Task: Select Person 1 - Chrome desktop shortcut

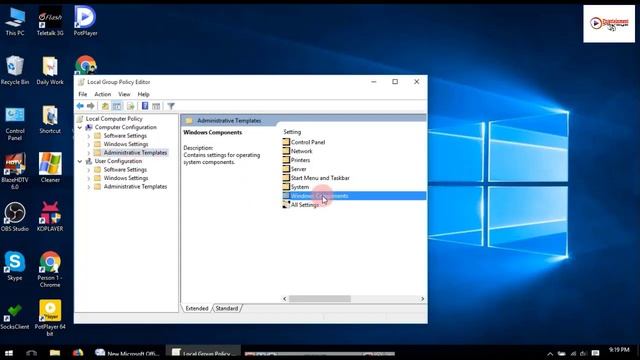Action: pos(50,269)
